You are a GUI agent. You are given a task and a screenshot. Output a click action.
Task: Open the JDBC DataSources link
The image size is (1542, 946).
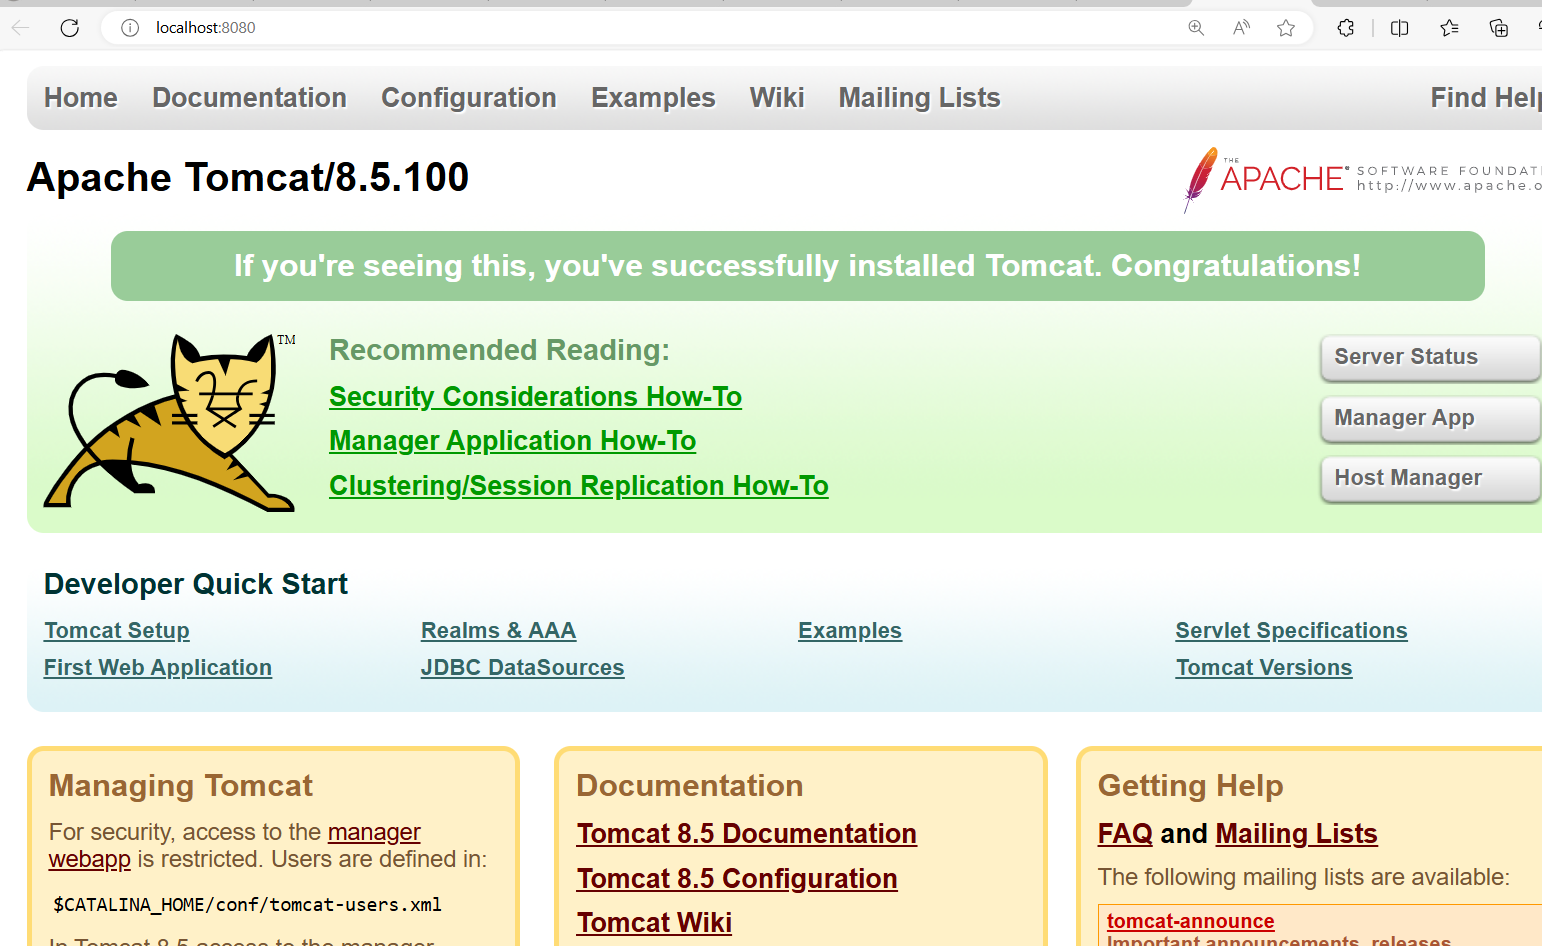point(522,668)
